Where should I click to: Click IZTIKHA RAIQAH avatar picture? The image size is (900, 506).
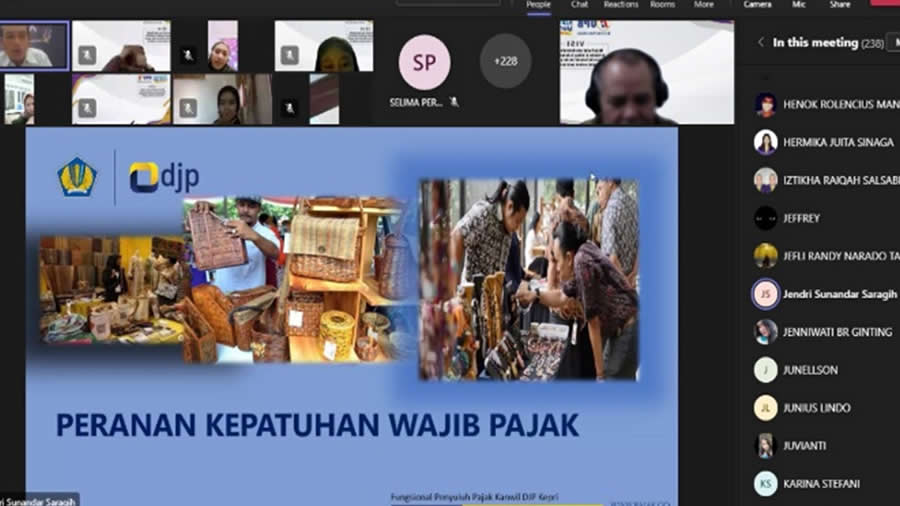766,180
